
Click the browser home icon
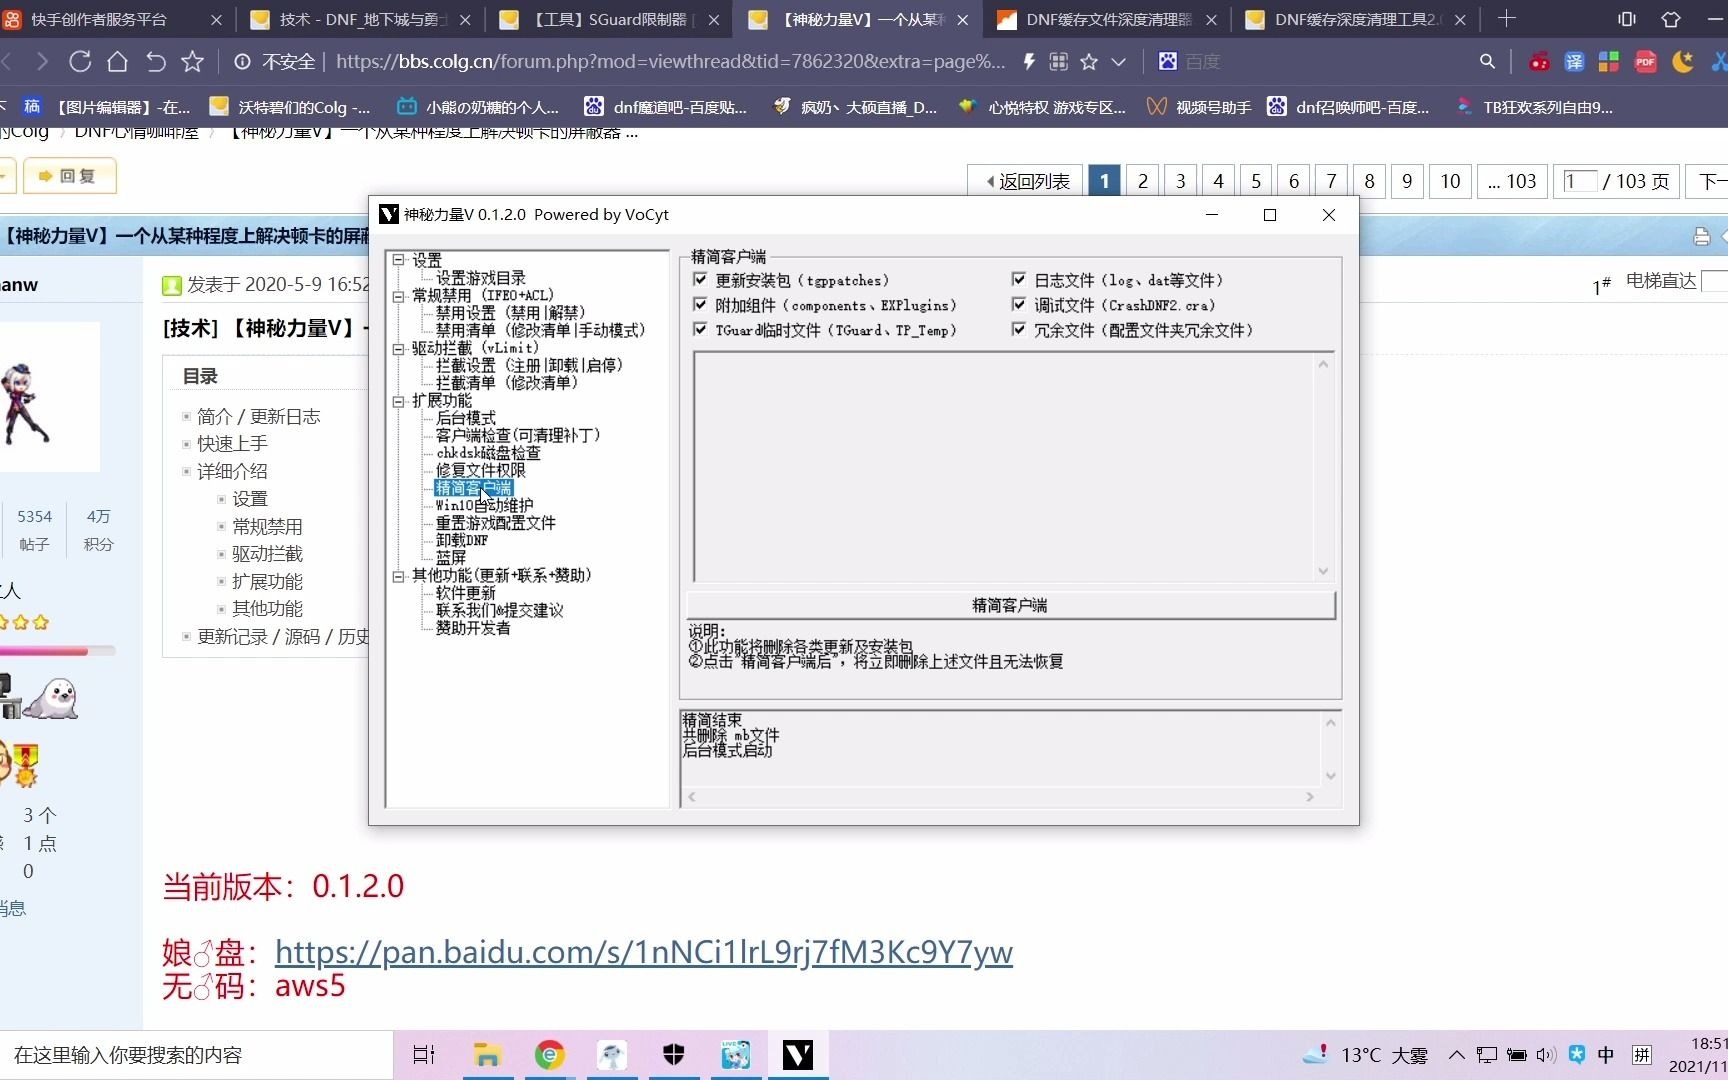click(117, 62)
